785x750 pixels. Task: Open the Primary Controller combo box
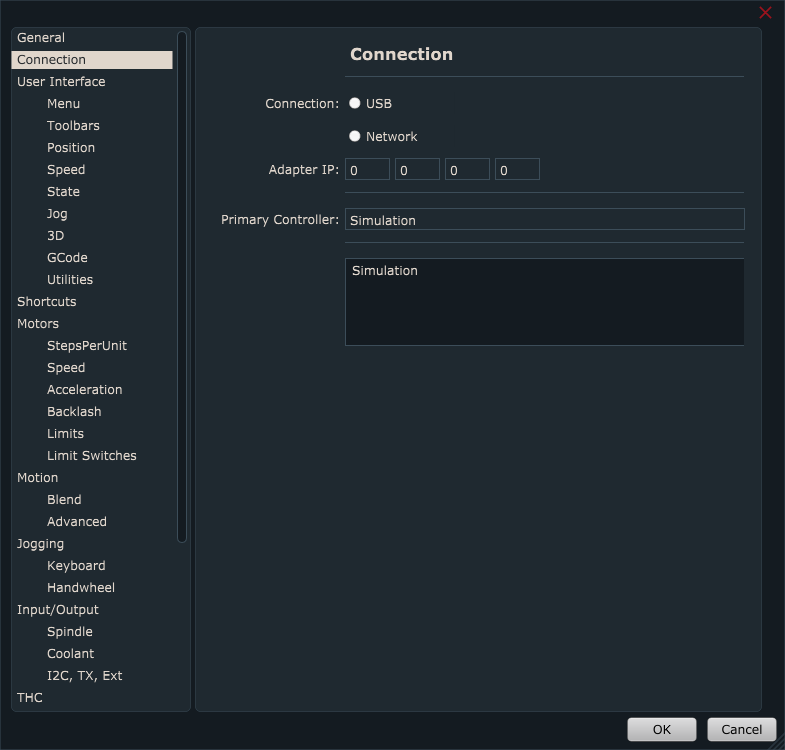pos(544,220)
